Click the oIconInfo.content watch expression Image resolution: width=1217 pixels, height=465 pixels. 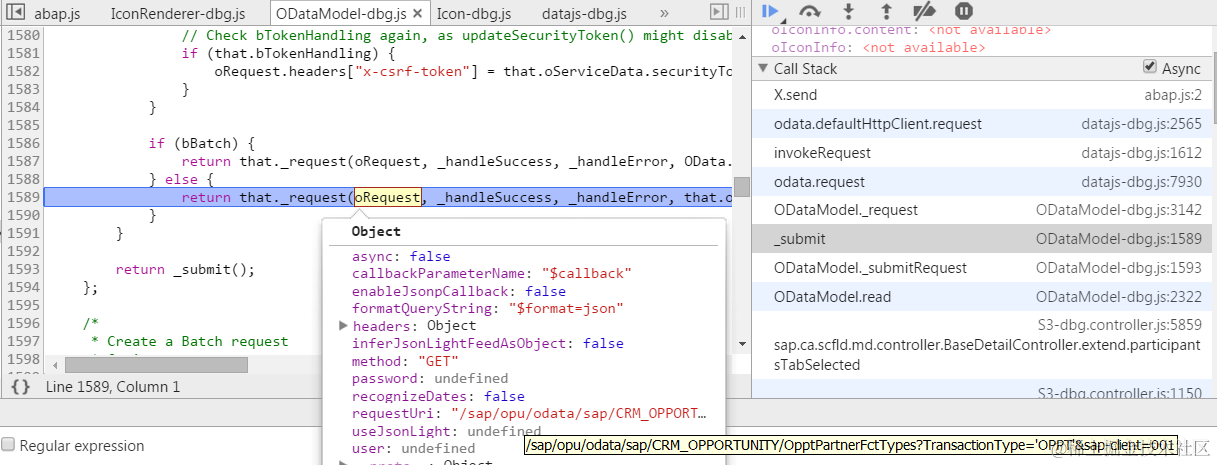coord(911,30)
